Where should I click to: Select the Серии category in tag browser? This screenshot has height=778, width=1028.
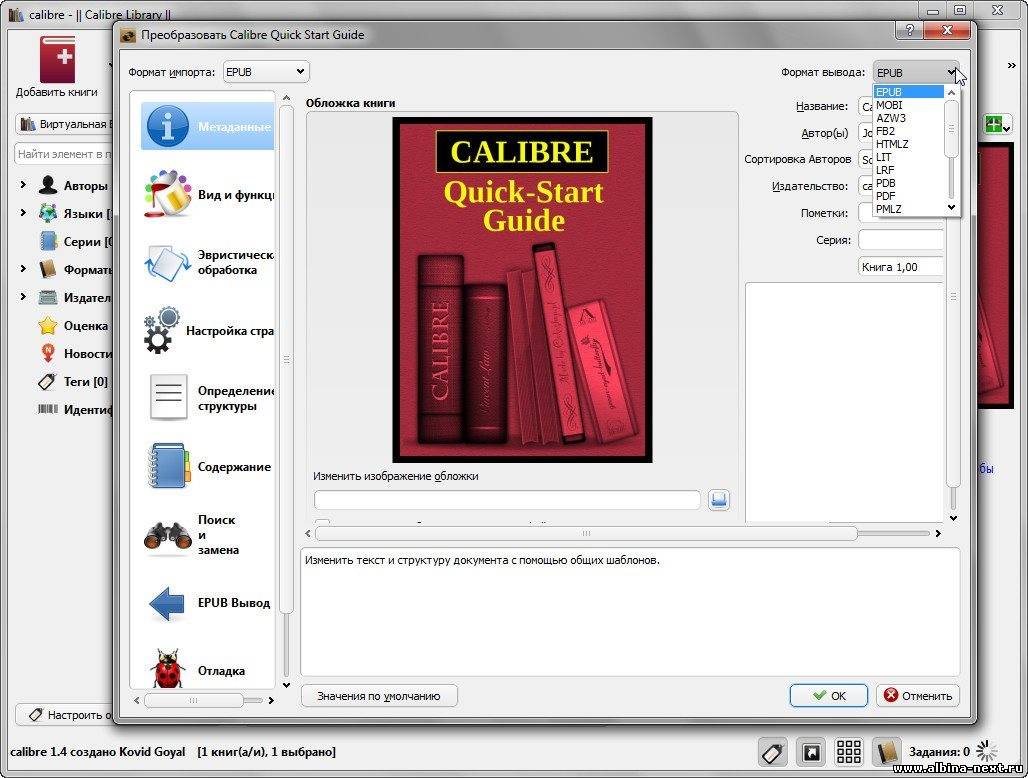click(x=75, y=241)
